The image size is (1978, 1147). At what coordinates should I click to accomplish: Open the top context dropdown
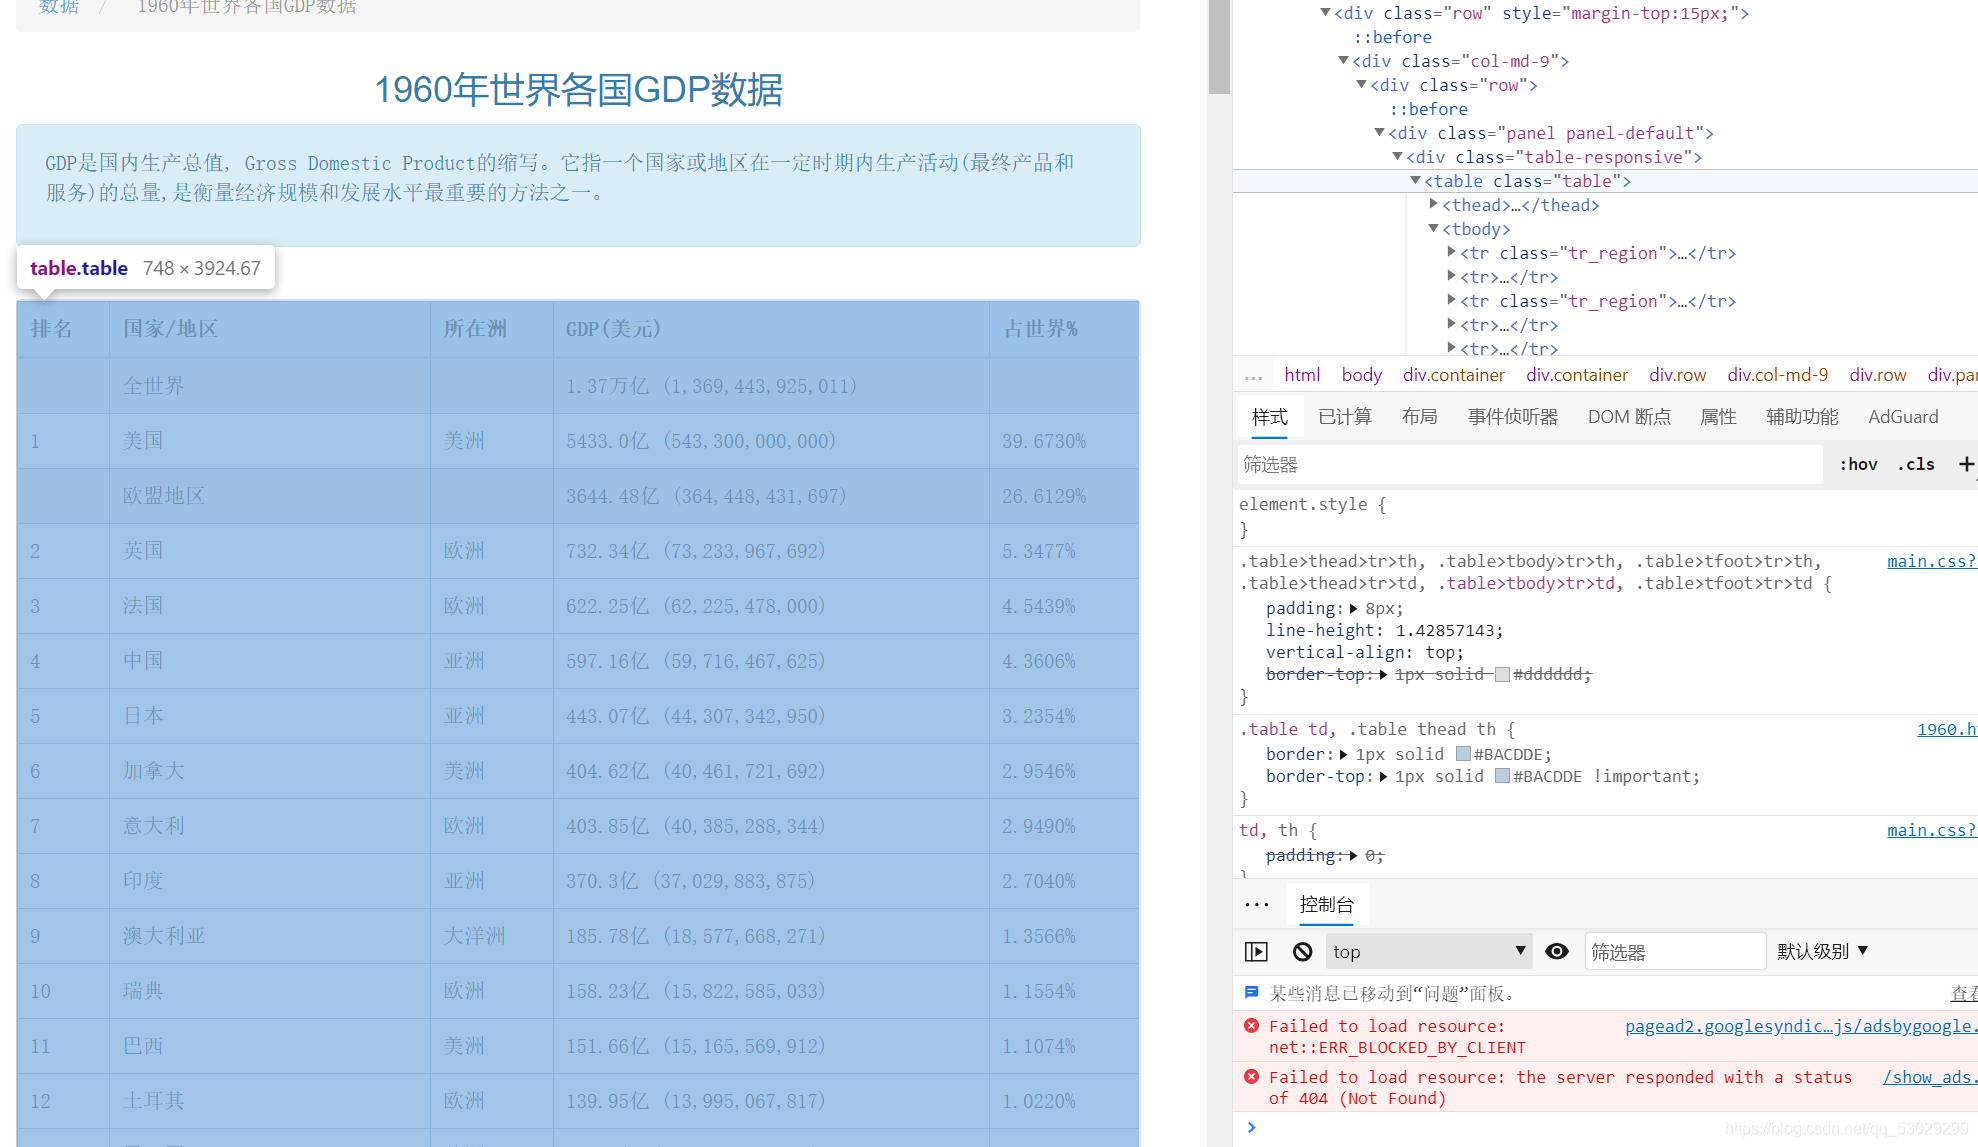click(1429, 952)
